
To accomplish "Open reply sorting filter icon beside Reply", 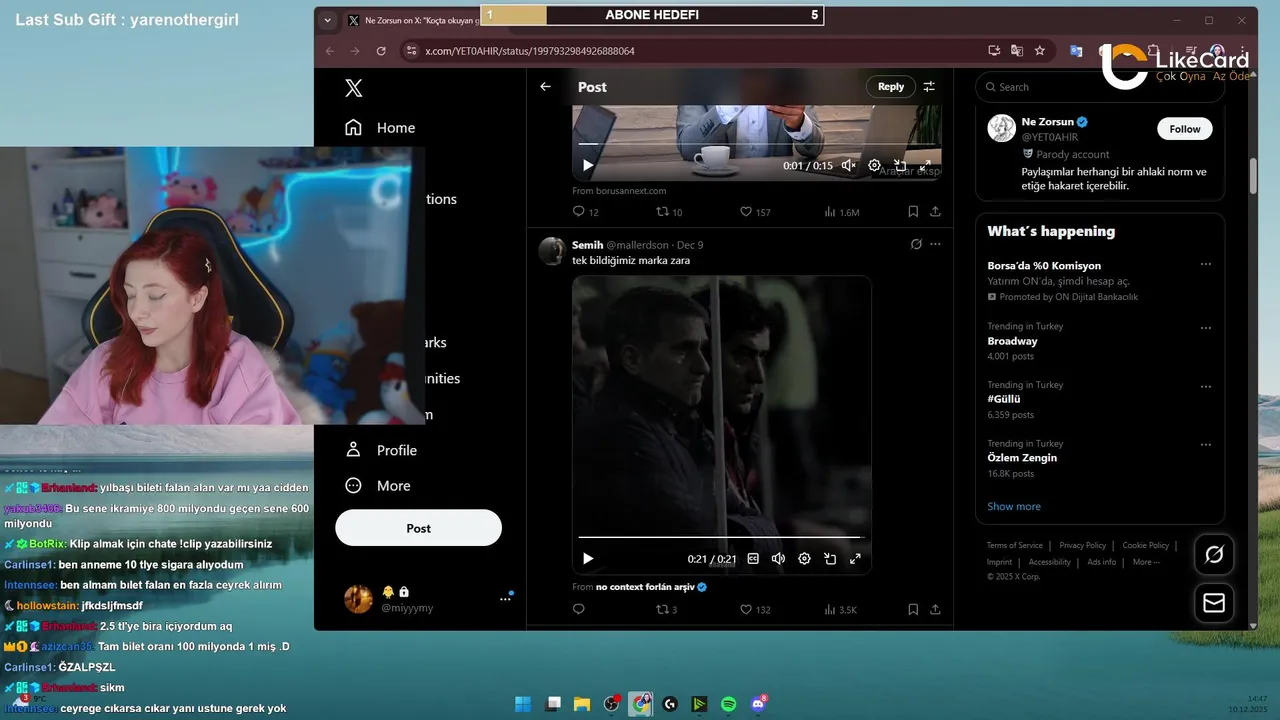I will pos(929,87).
